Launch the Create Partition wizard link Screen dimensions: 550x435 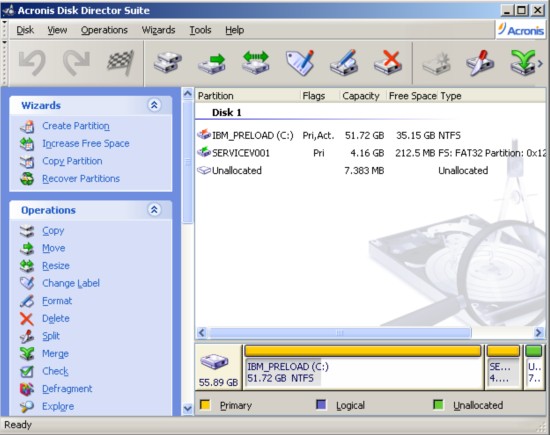pyautogui.click(x=76, y=126)
